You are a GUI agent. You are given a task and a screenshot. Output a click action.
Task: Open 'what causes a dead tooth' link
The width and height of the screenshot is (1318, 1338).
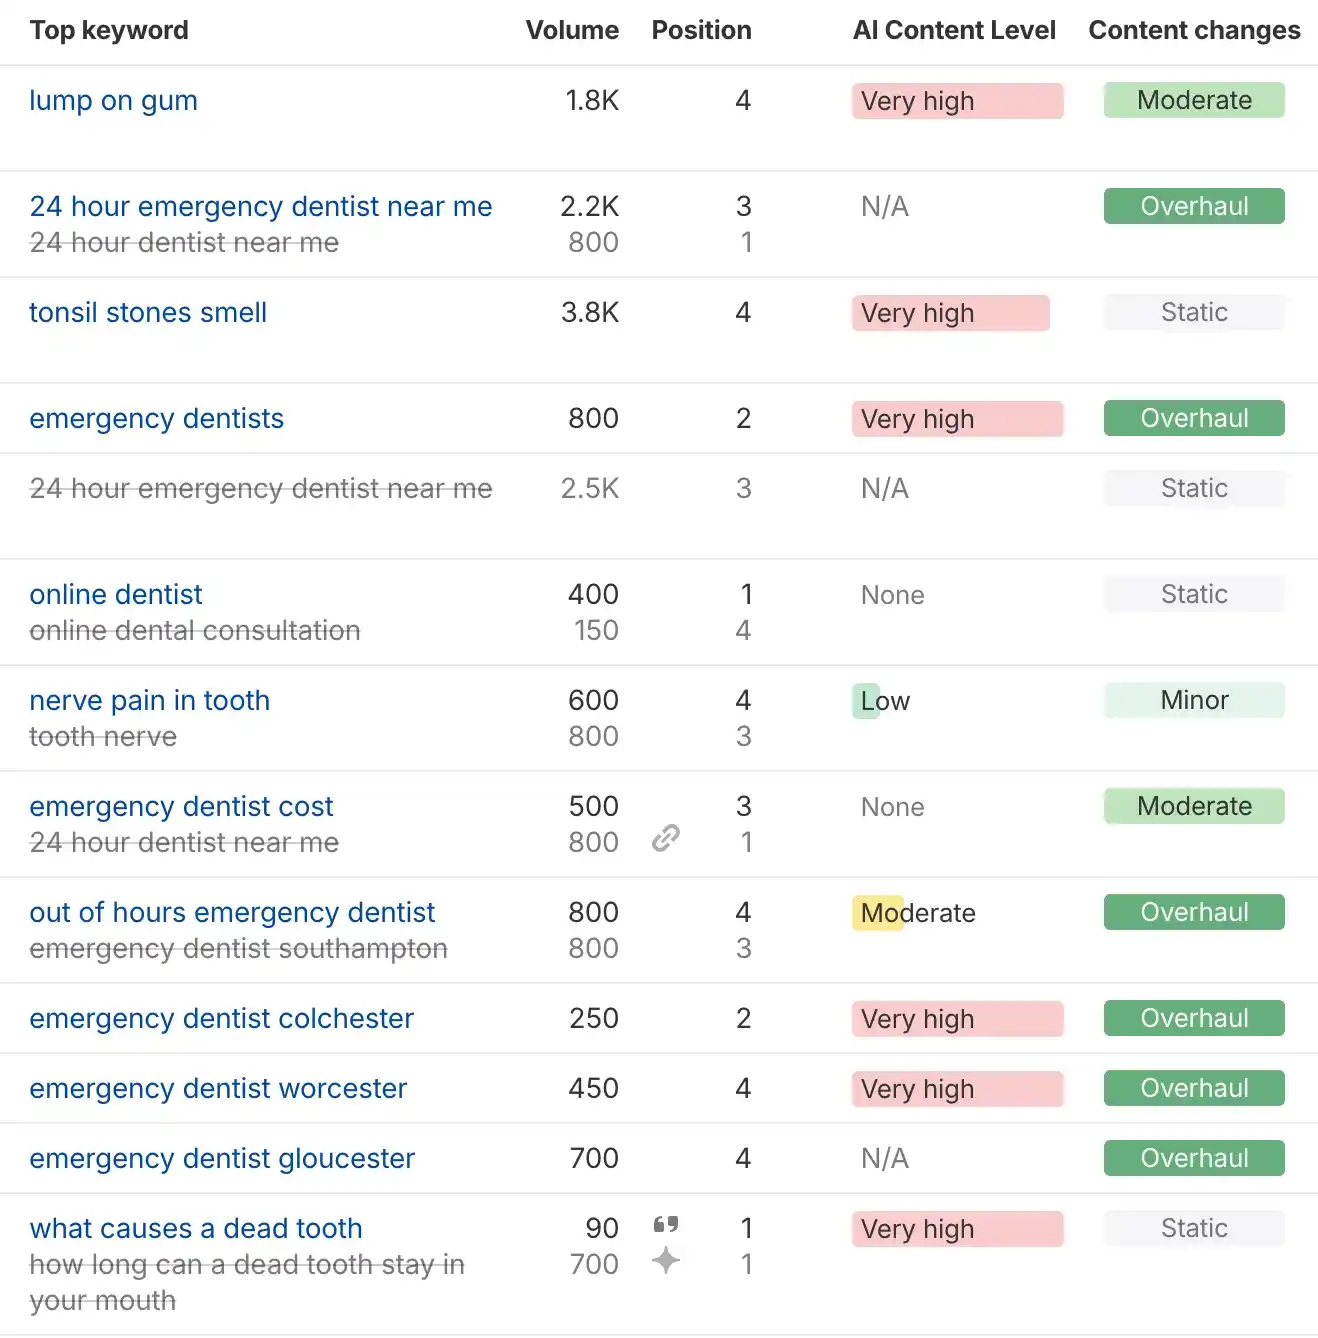click(x=196, y=1229)
